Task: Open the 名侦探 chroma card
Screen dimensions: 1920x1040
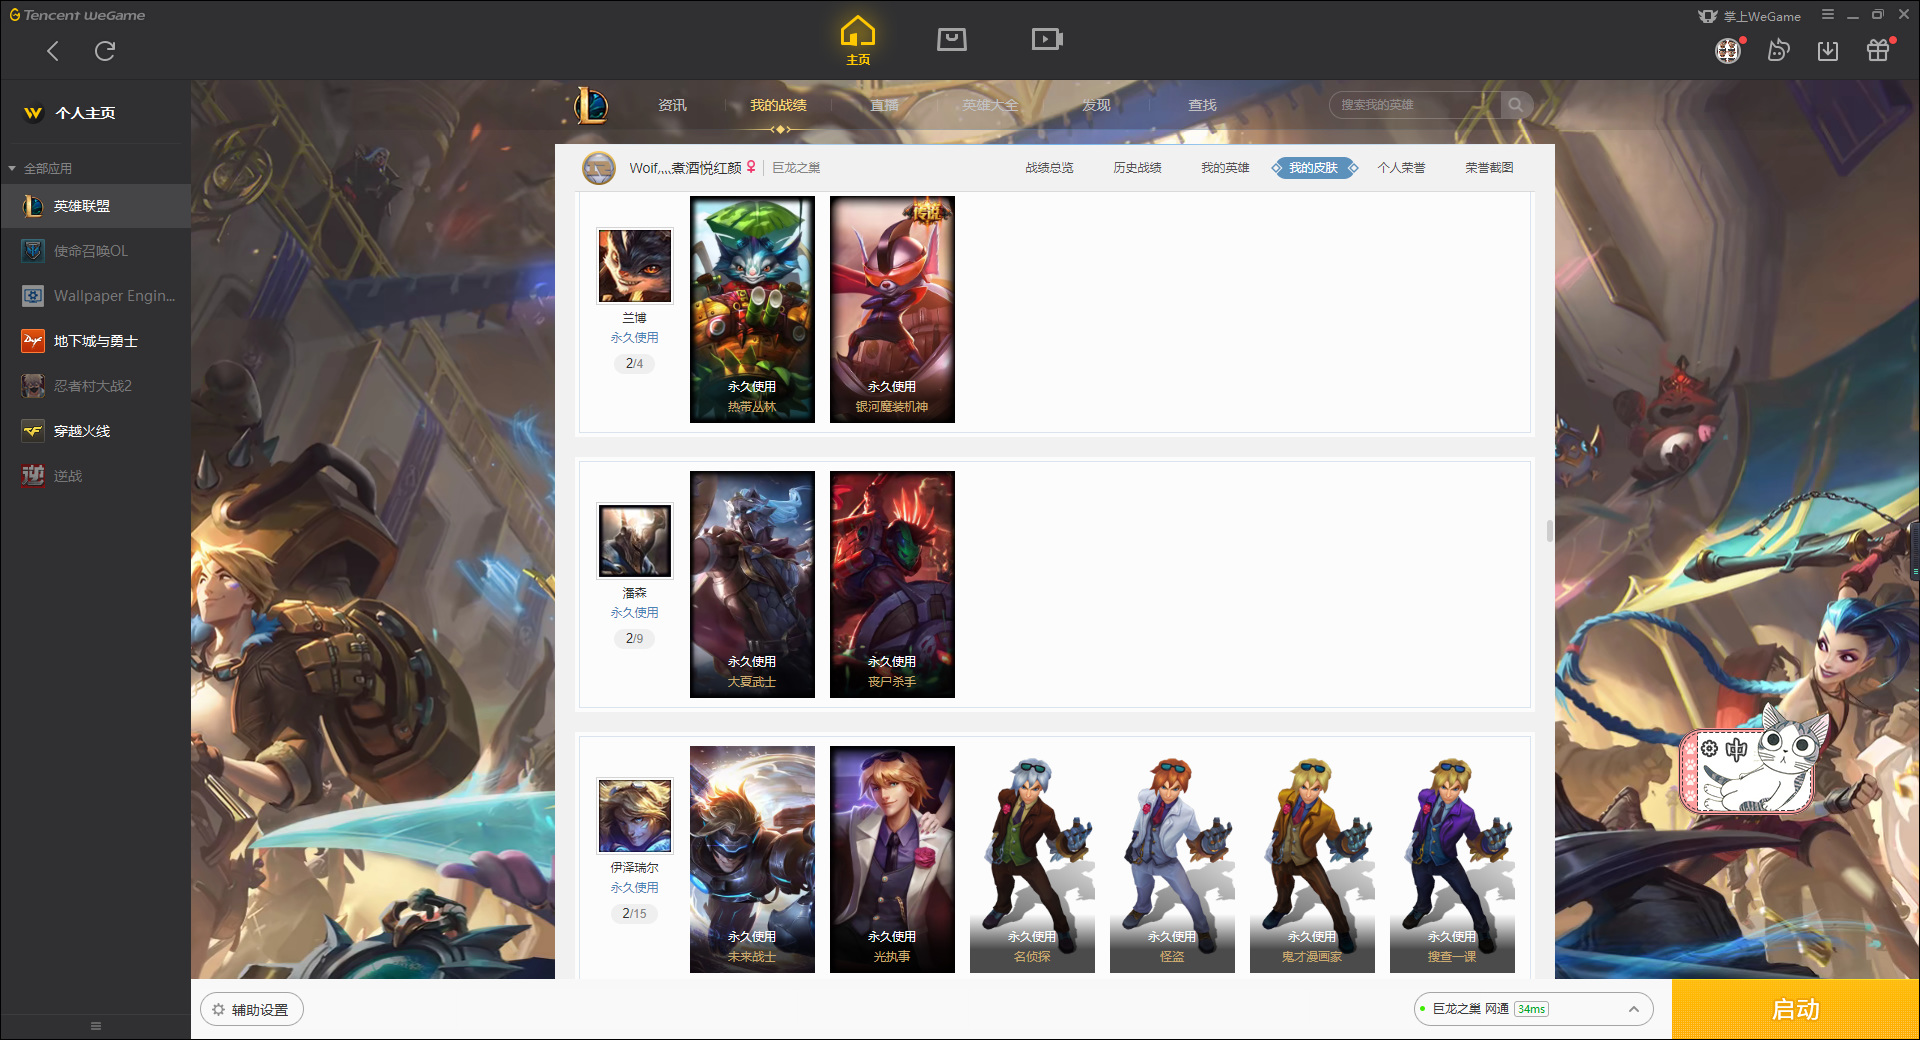Action: coord(1032,859)
